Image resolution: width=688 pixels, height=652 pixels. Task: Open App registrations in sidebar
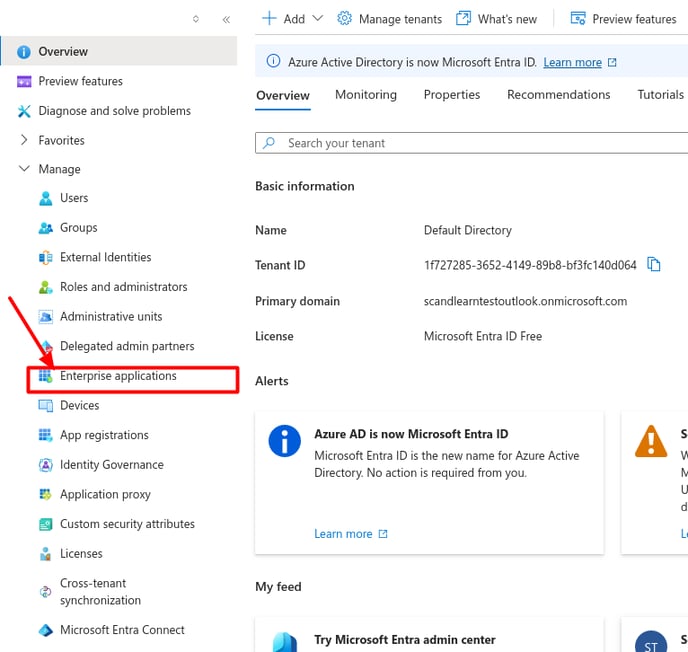[104, 435]
